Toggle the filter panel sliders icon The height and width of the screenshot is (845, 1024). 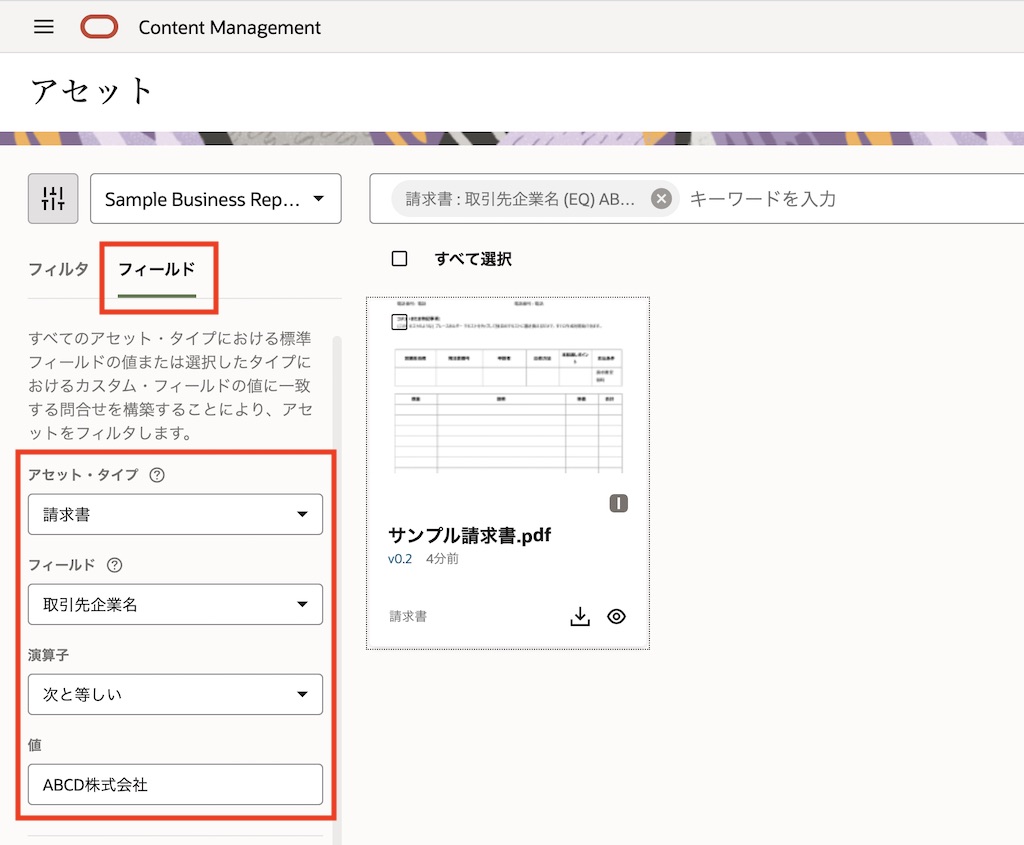coord(53,198)
